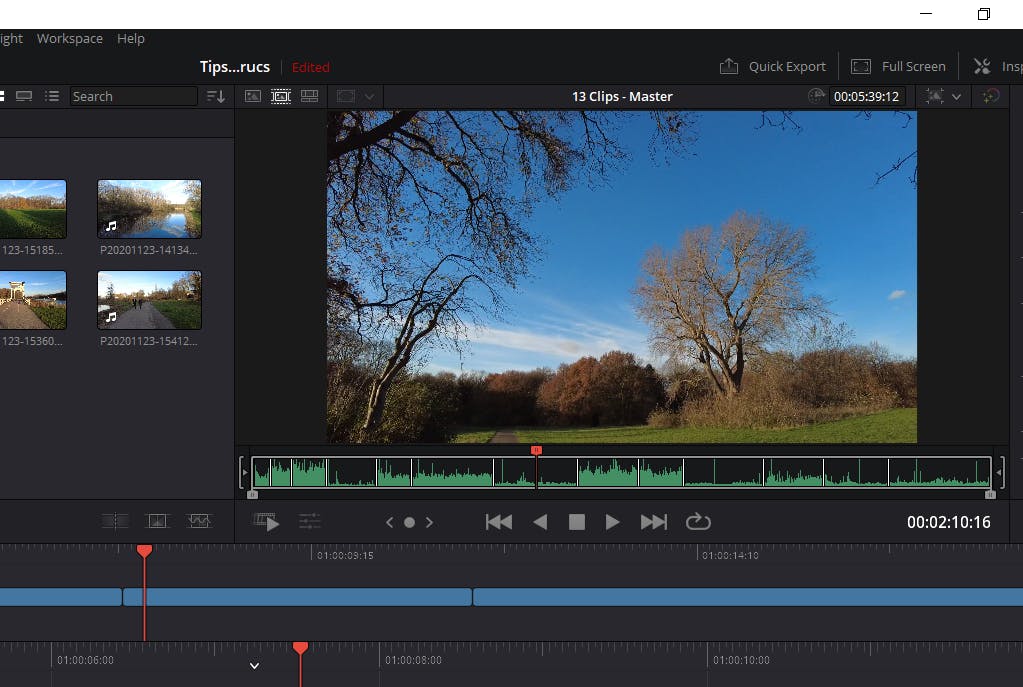Viewport: 1023px width, 687px height.
Task: Expand the bypass options chevron
Action: point(956,97)
